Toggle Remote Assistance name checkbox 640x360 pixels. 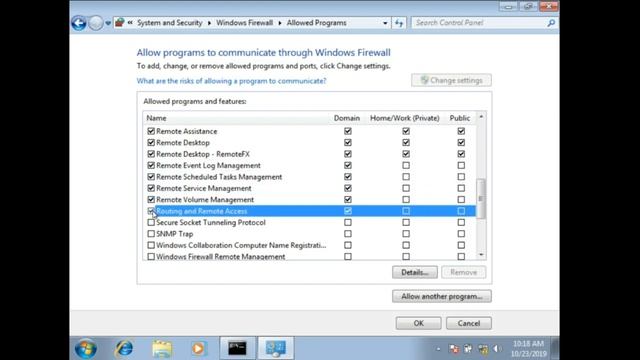tap(151, 131)
